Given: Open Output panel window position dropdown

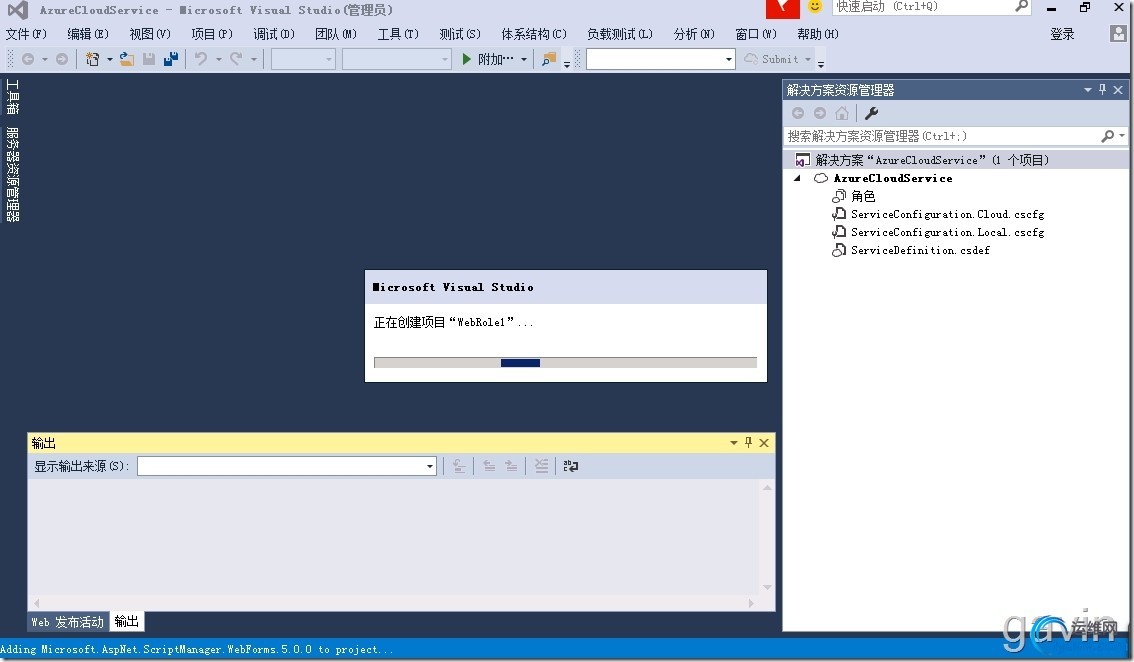Looking at the screenshot, I should (x=733, y=443).
